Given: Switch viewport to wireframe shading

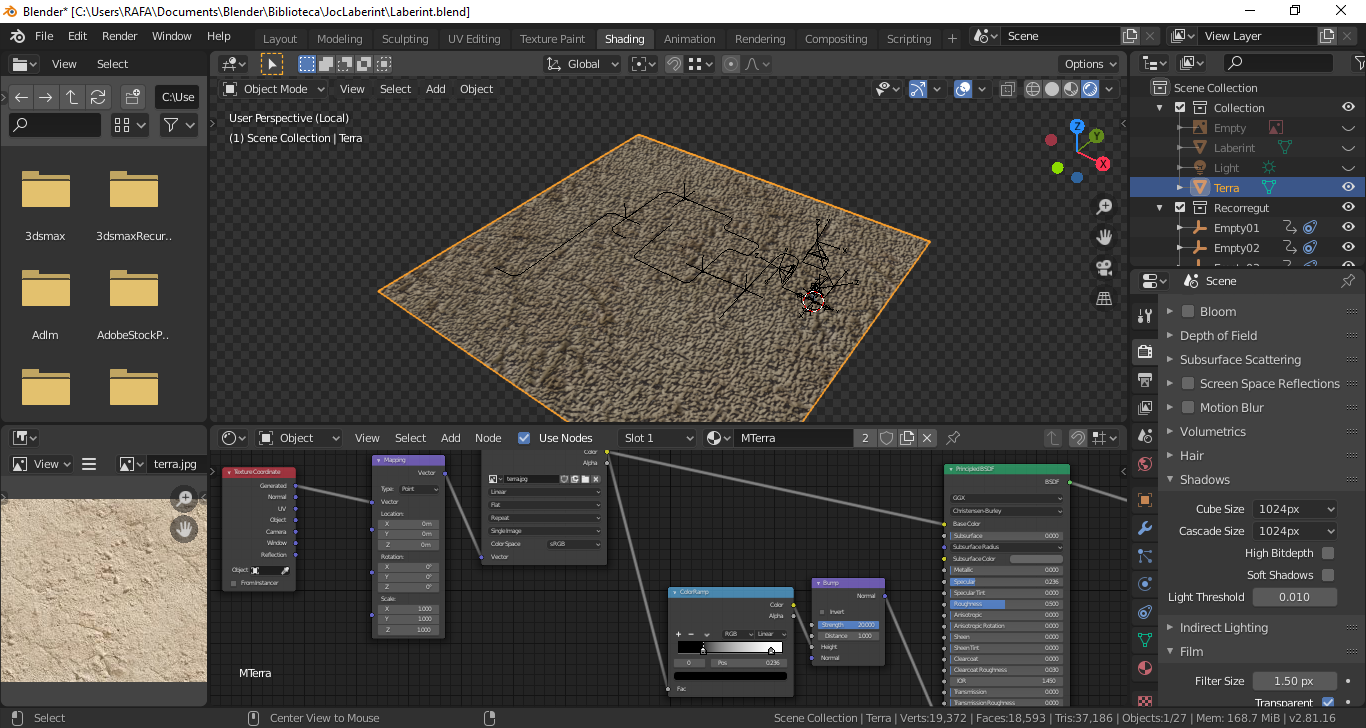Looking at the screenshot, I should pyautogui.click(x=1033, y=89).
